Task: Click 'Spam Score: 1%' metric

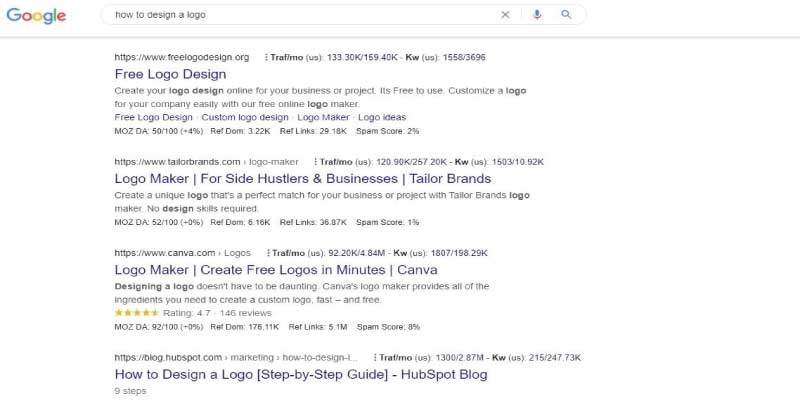Action: pyautogui.click(x=388, y=222)
